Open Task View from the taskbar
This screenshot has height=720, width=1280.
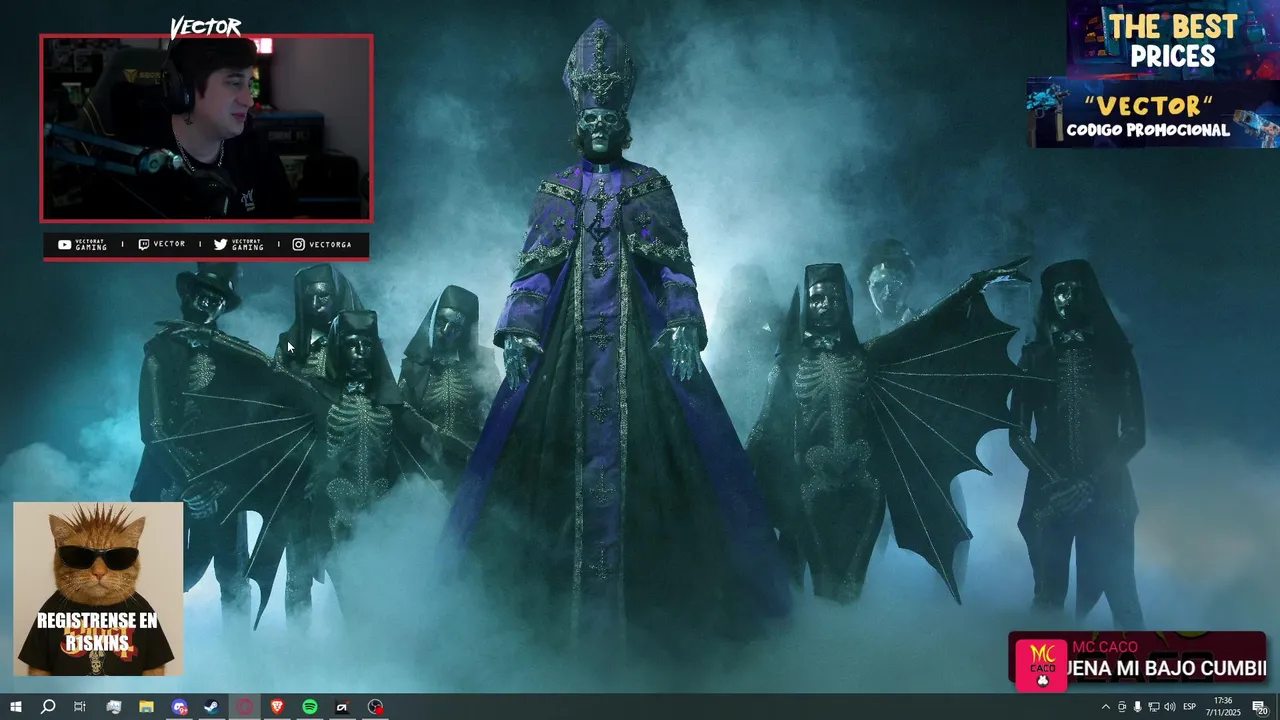[x=80, y=707]
